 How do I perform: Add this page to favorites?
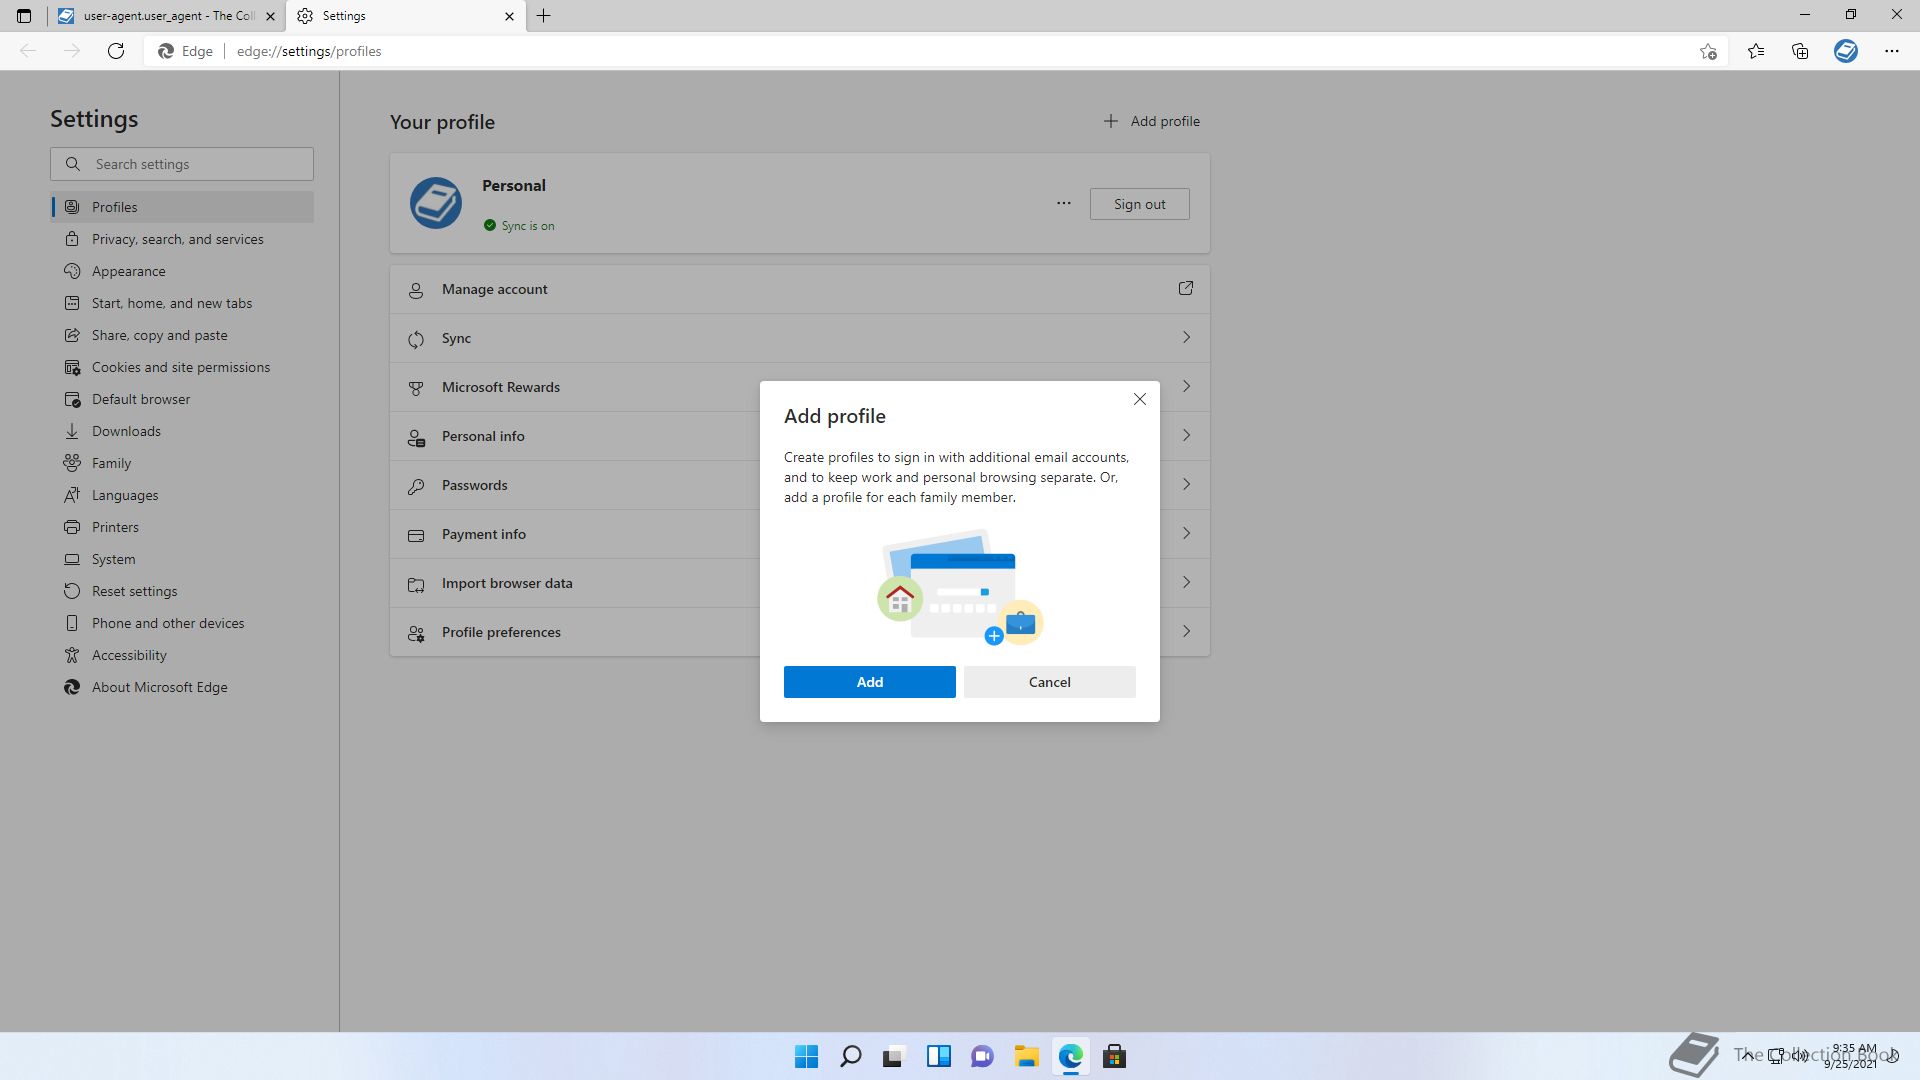coord(1708,51)
